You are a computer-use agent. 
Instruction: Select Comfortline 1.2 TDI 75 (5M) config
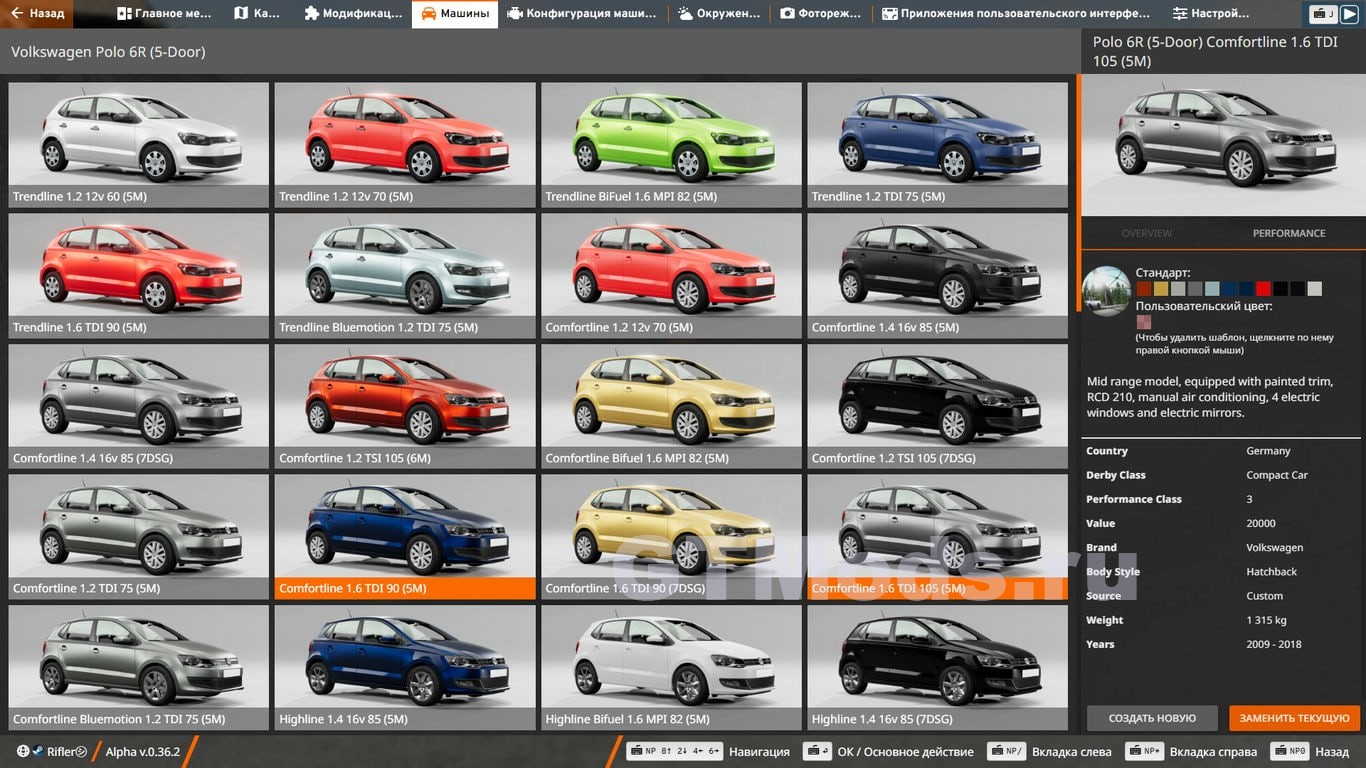point(139,536)
